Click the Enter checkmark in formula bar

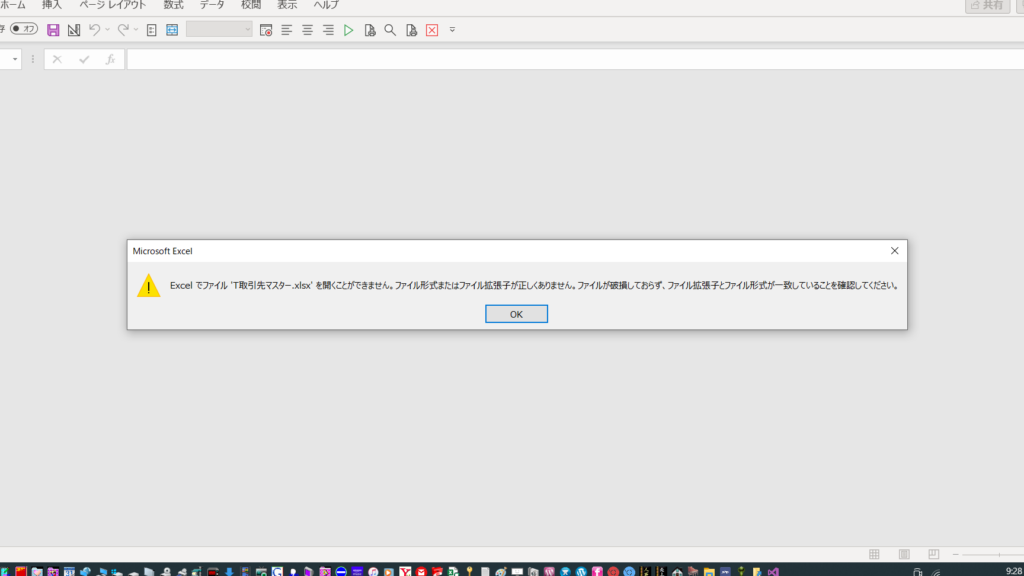84,59
